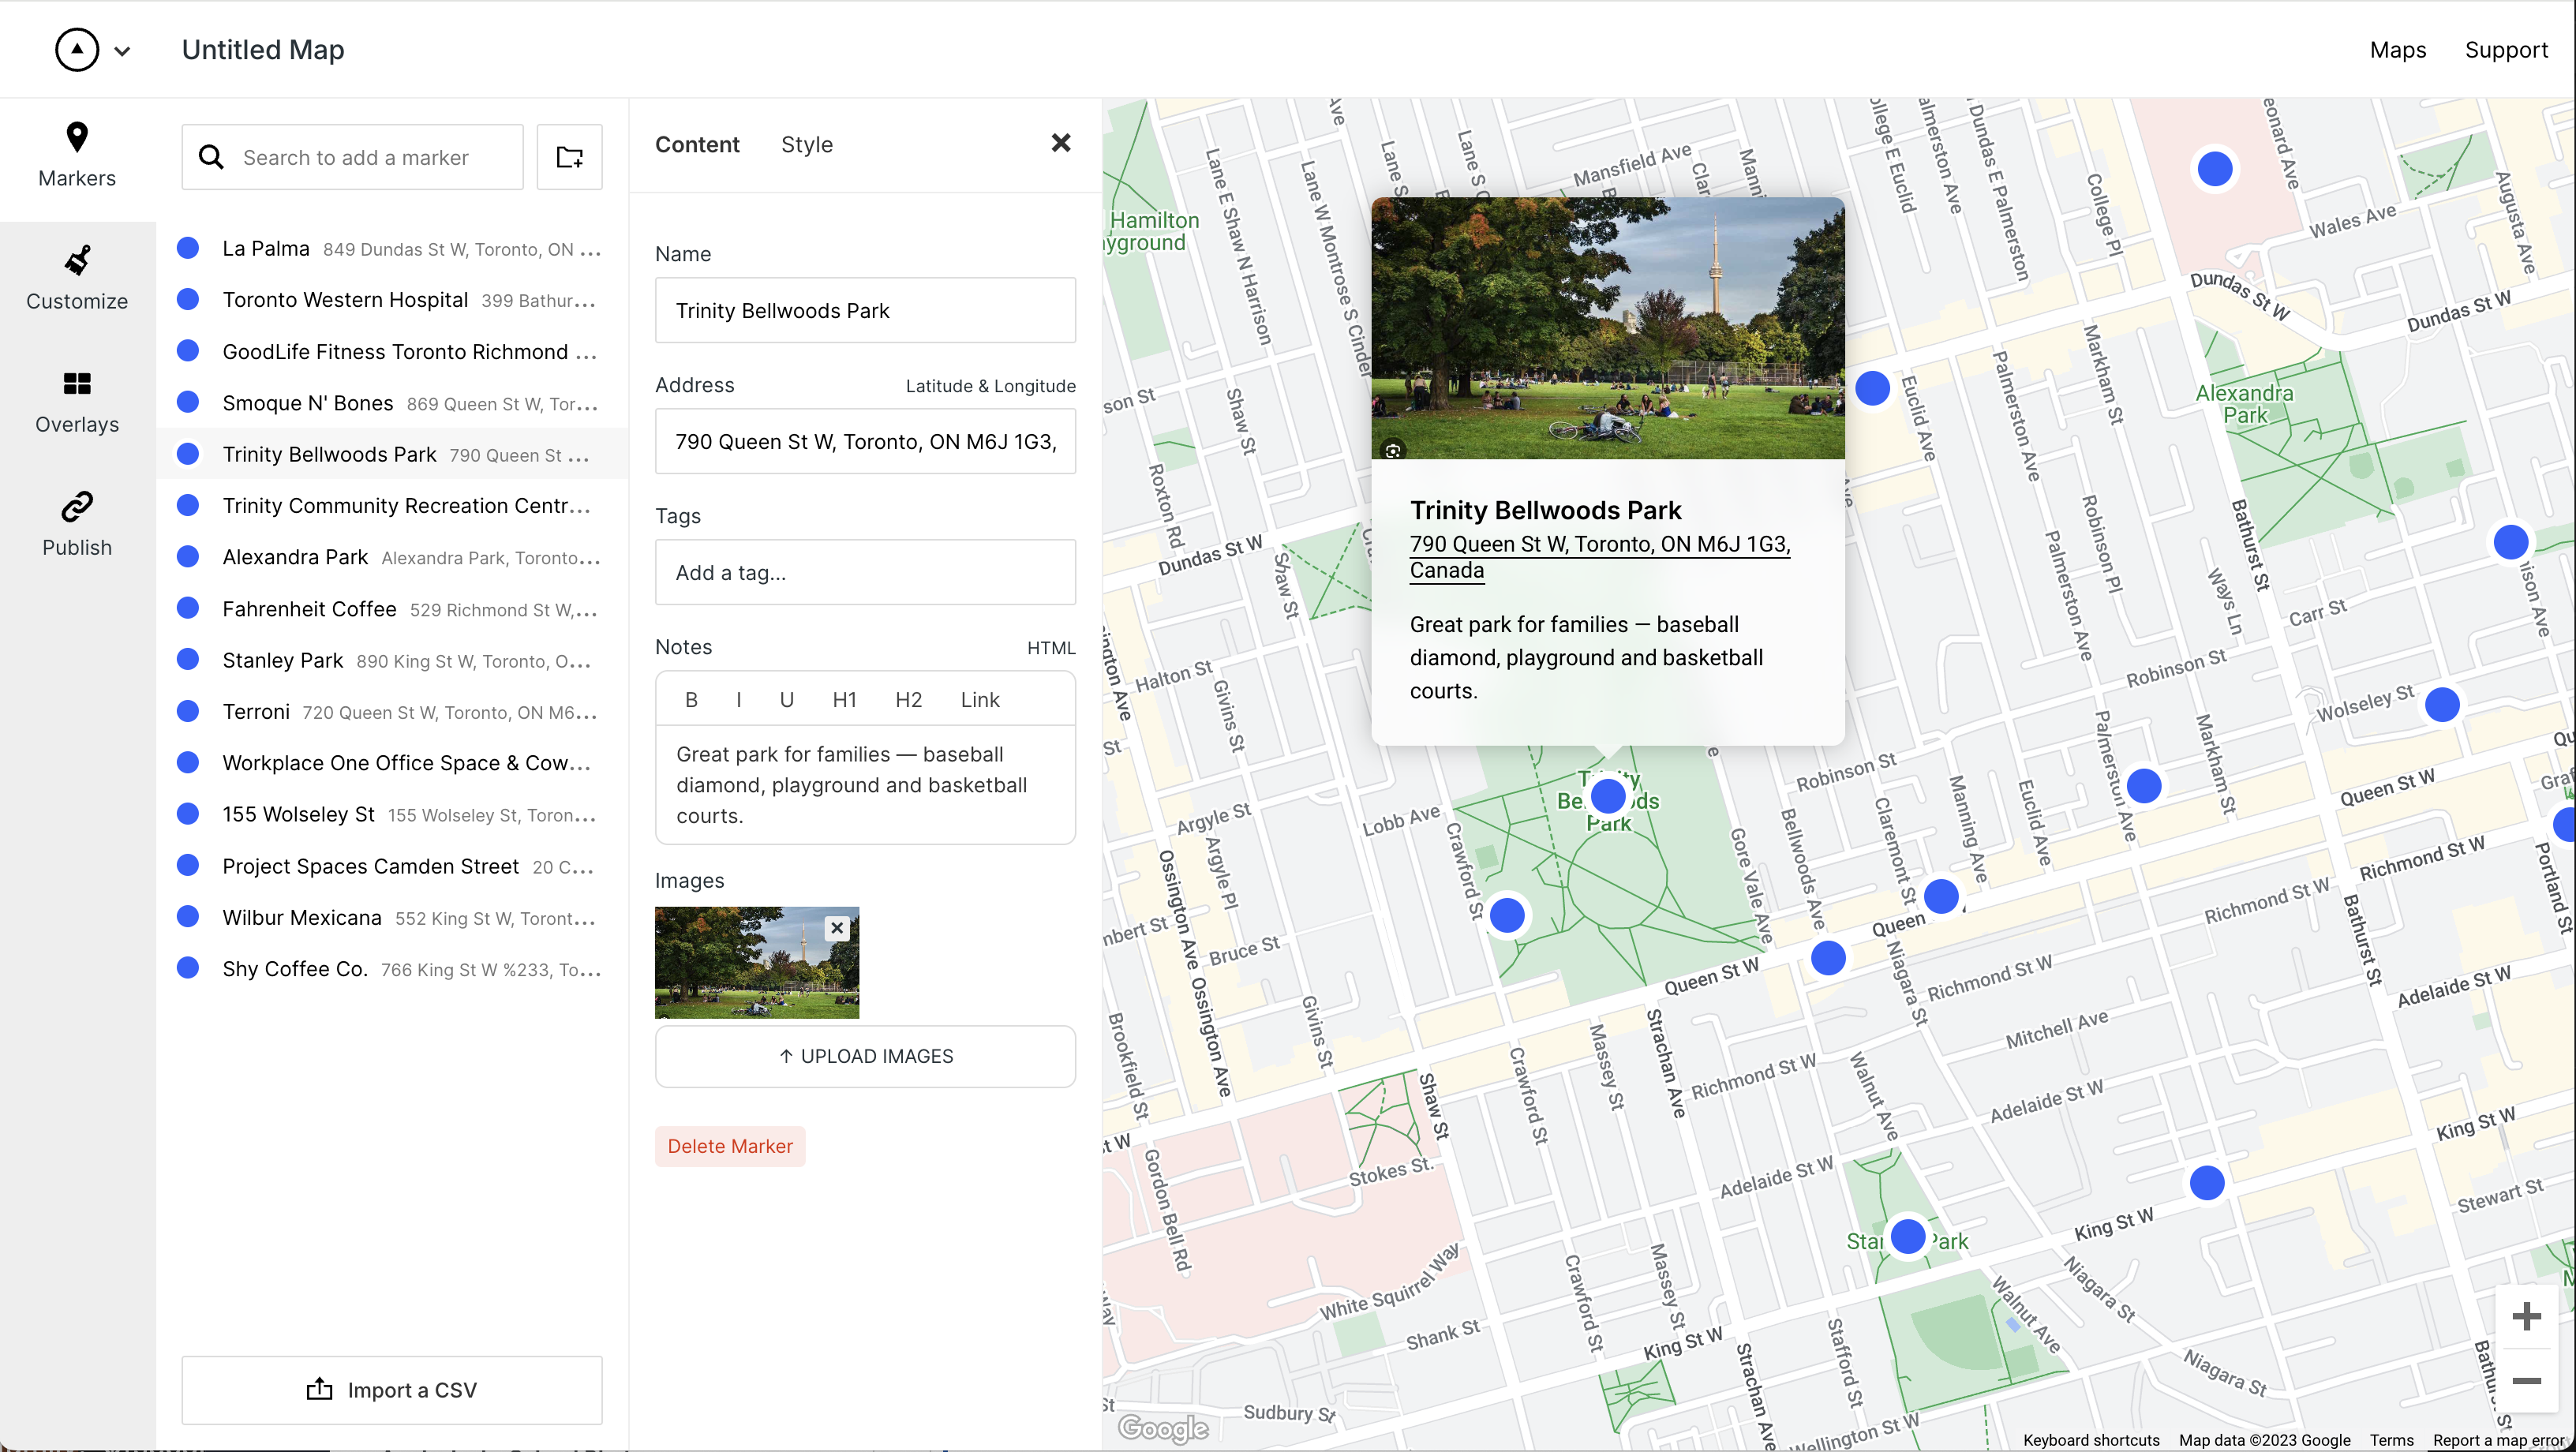
Task: Switch to Latitude & Longitude input
Action: (x=990, y=386)
